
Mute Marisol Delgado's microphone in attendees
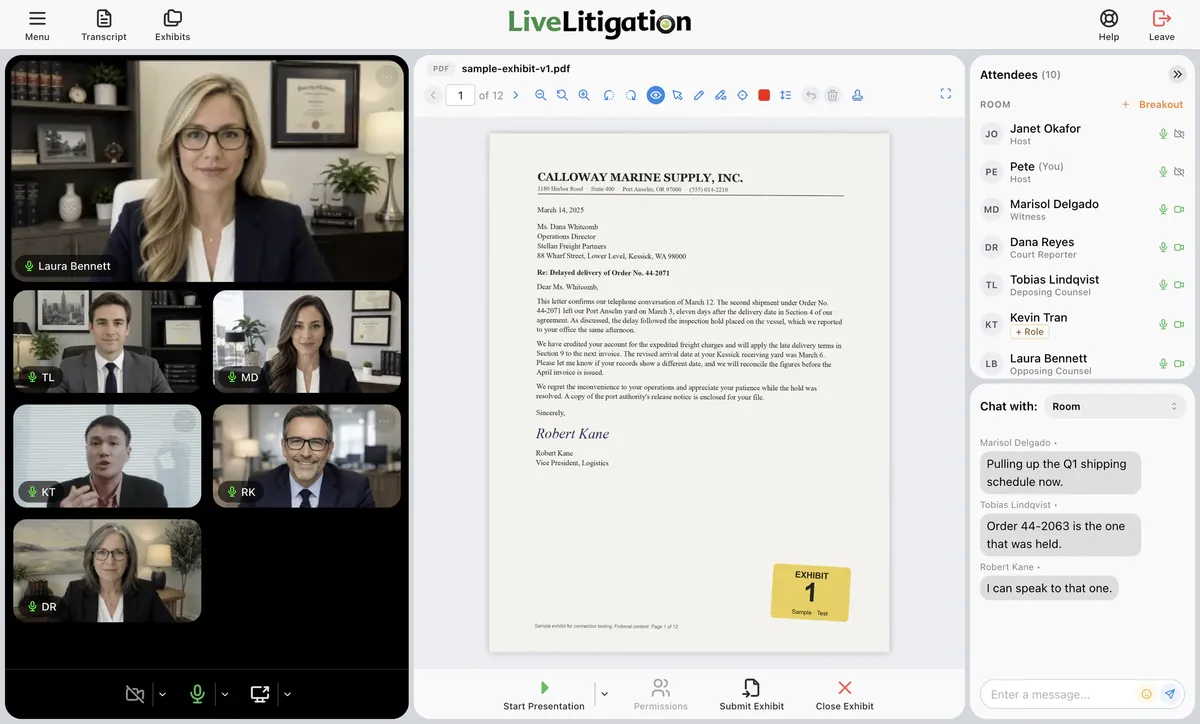[x=1163, y=210]
